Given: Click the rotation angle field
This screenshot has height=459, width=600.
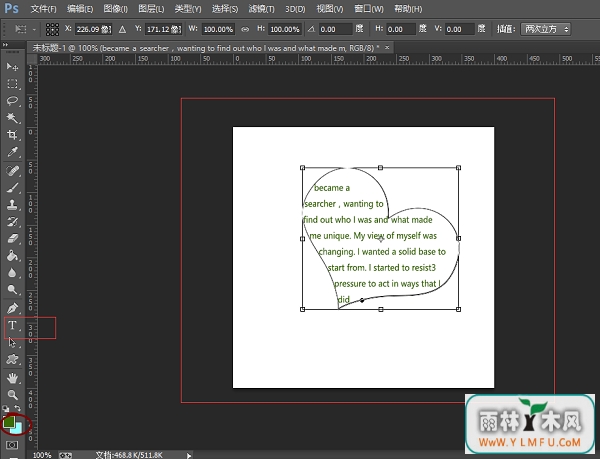Looking at the screenshot, I should [x=335, y=29].
